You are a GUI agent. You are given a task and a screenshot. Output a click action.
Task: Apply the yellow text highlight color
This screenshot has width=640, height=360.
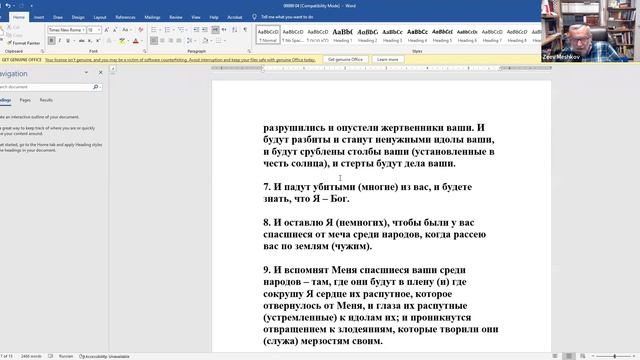[122, 41]
